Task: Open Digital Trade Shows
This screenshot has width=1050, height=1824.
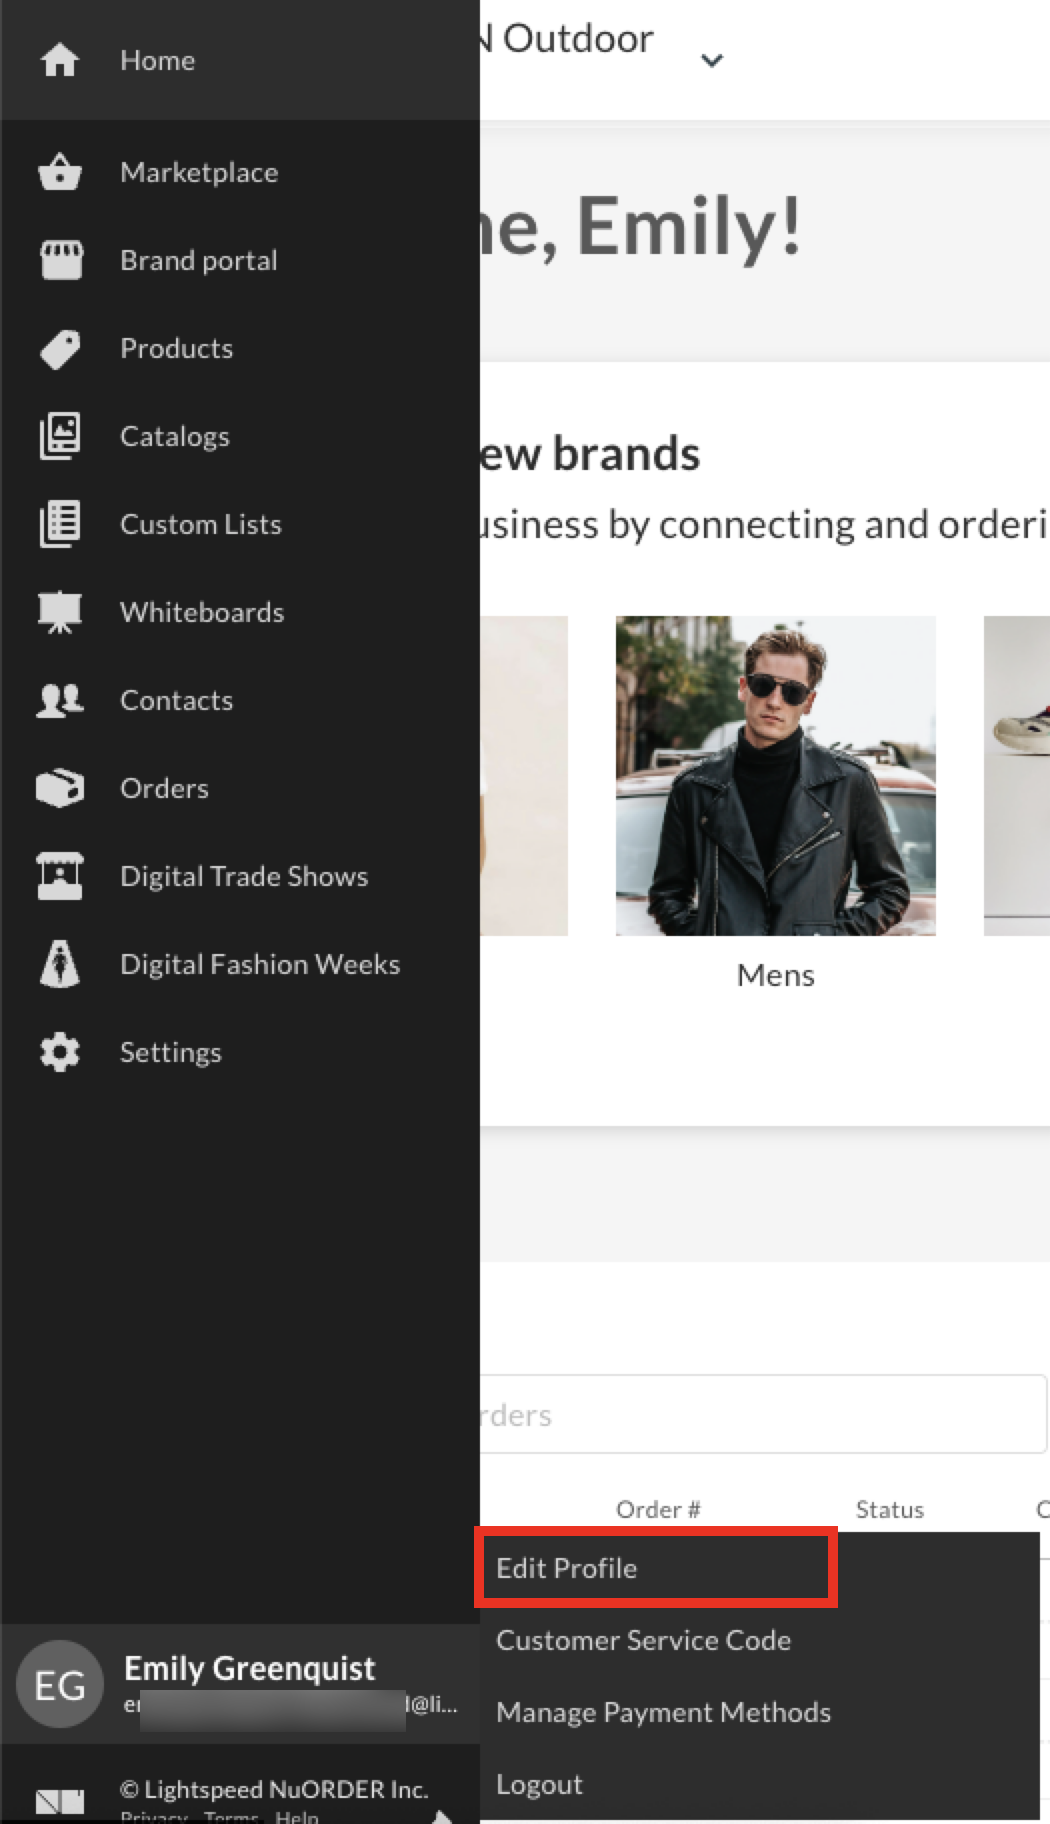Action: pos(240,876)
